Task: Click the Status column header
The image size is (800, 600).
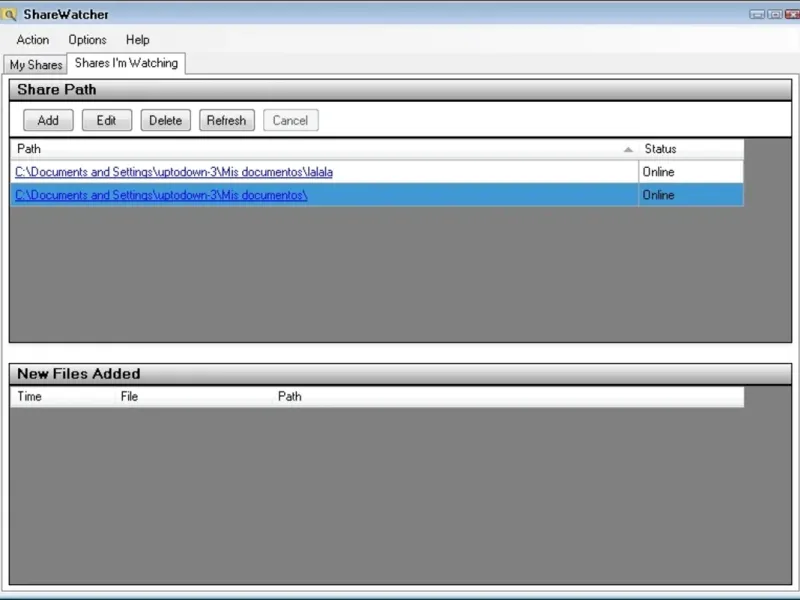Action: 691,149
